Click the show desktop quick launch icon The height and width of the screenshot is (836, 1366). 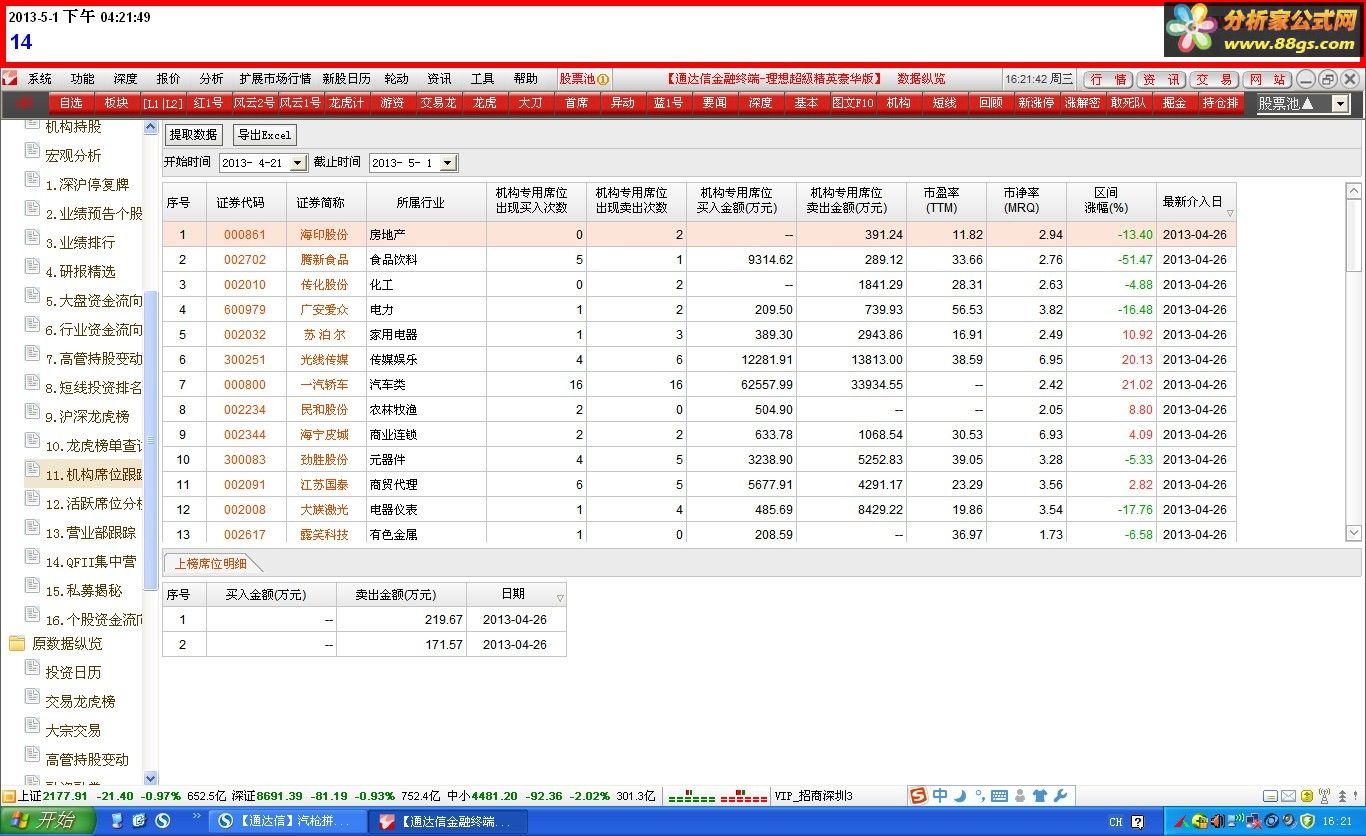click(117, 821)
